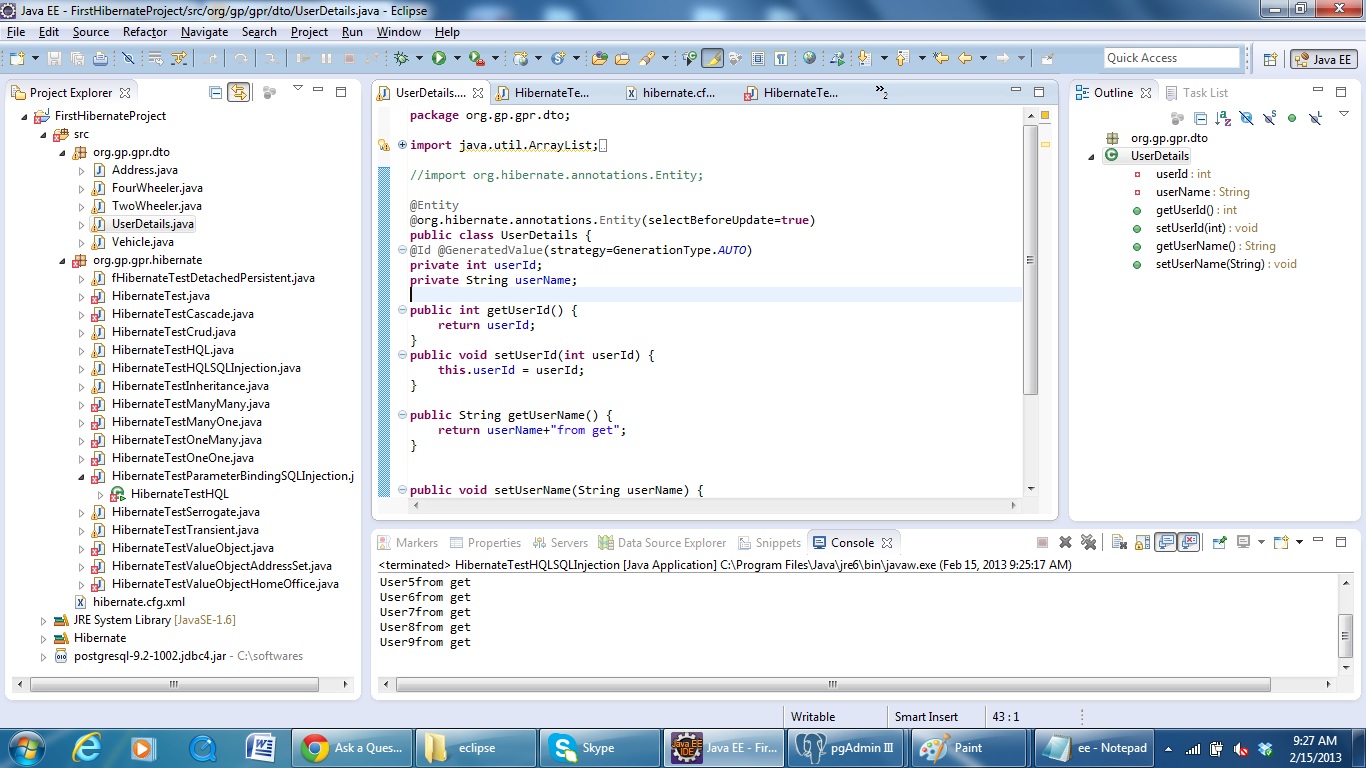1366x768 pixels.
Task: Open the Java EE perspective button
Action: click(1322, 58)
